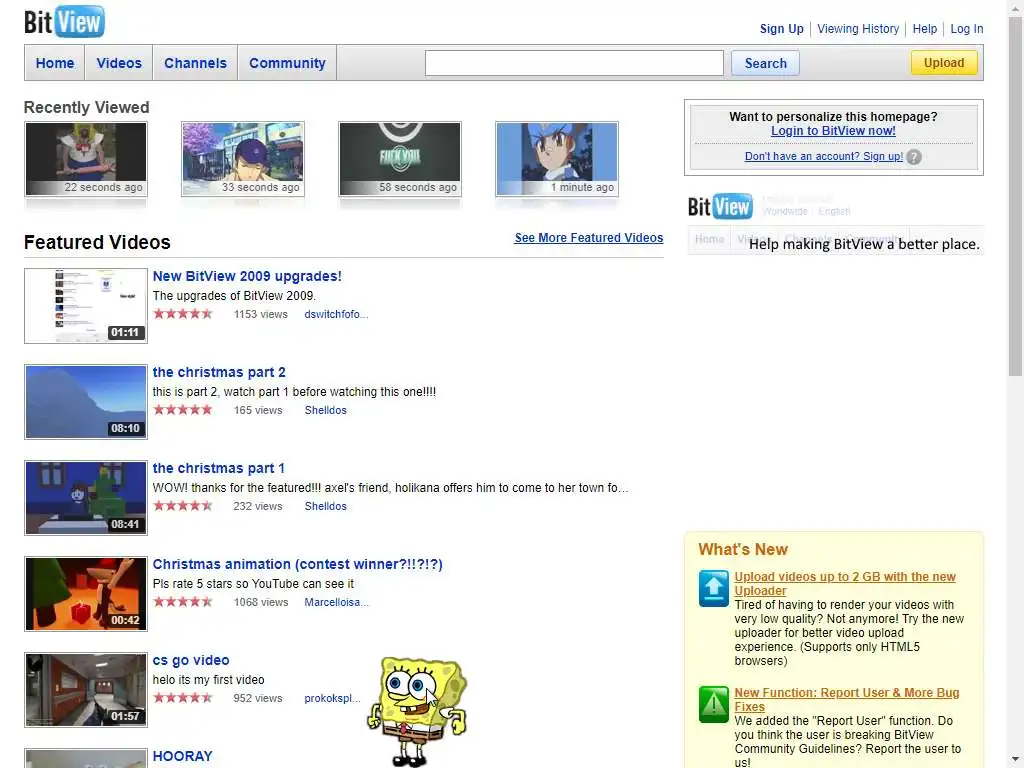Viewport: 1024px width, 768px height.
Task: Open New Function: Report User & More Bug Fixes
Action: (x=846, y=700)
